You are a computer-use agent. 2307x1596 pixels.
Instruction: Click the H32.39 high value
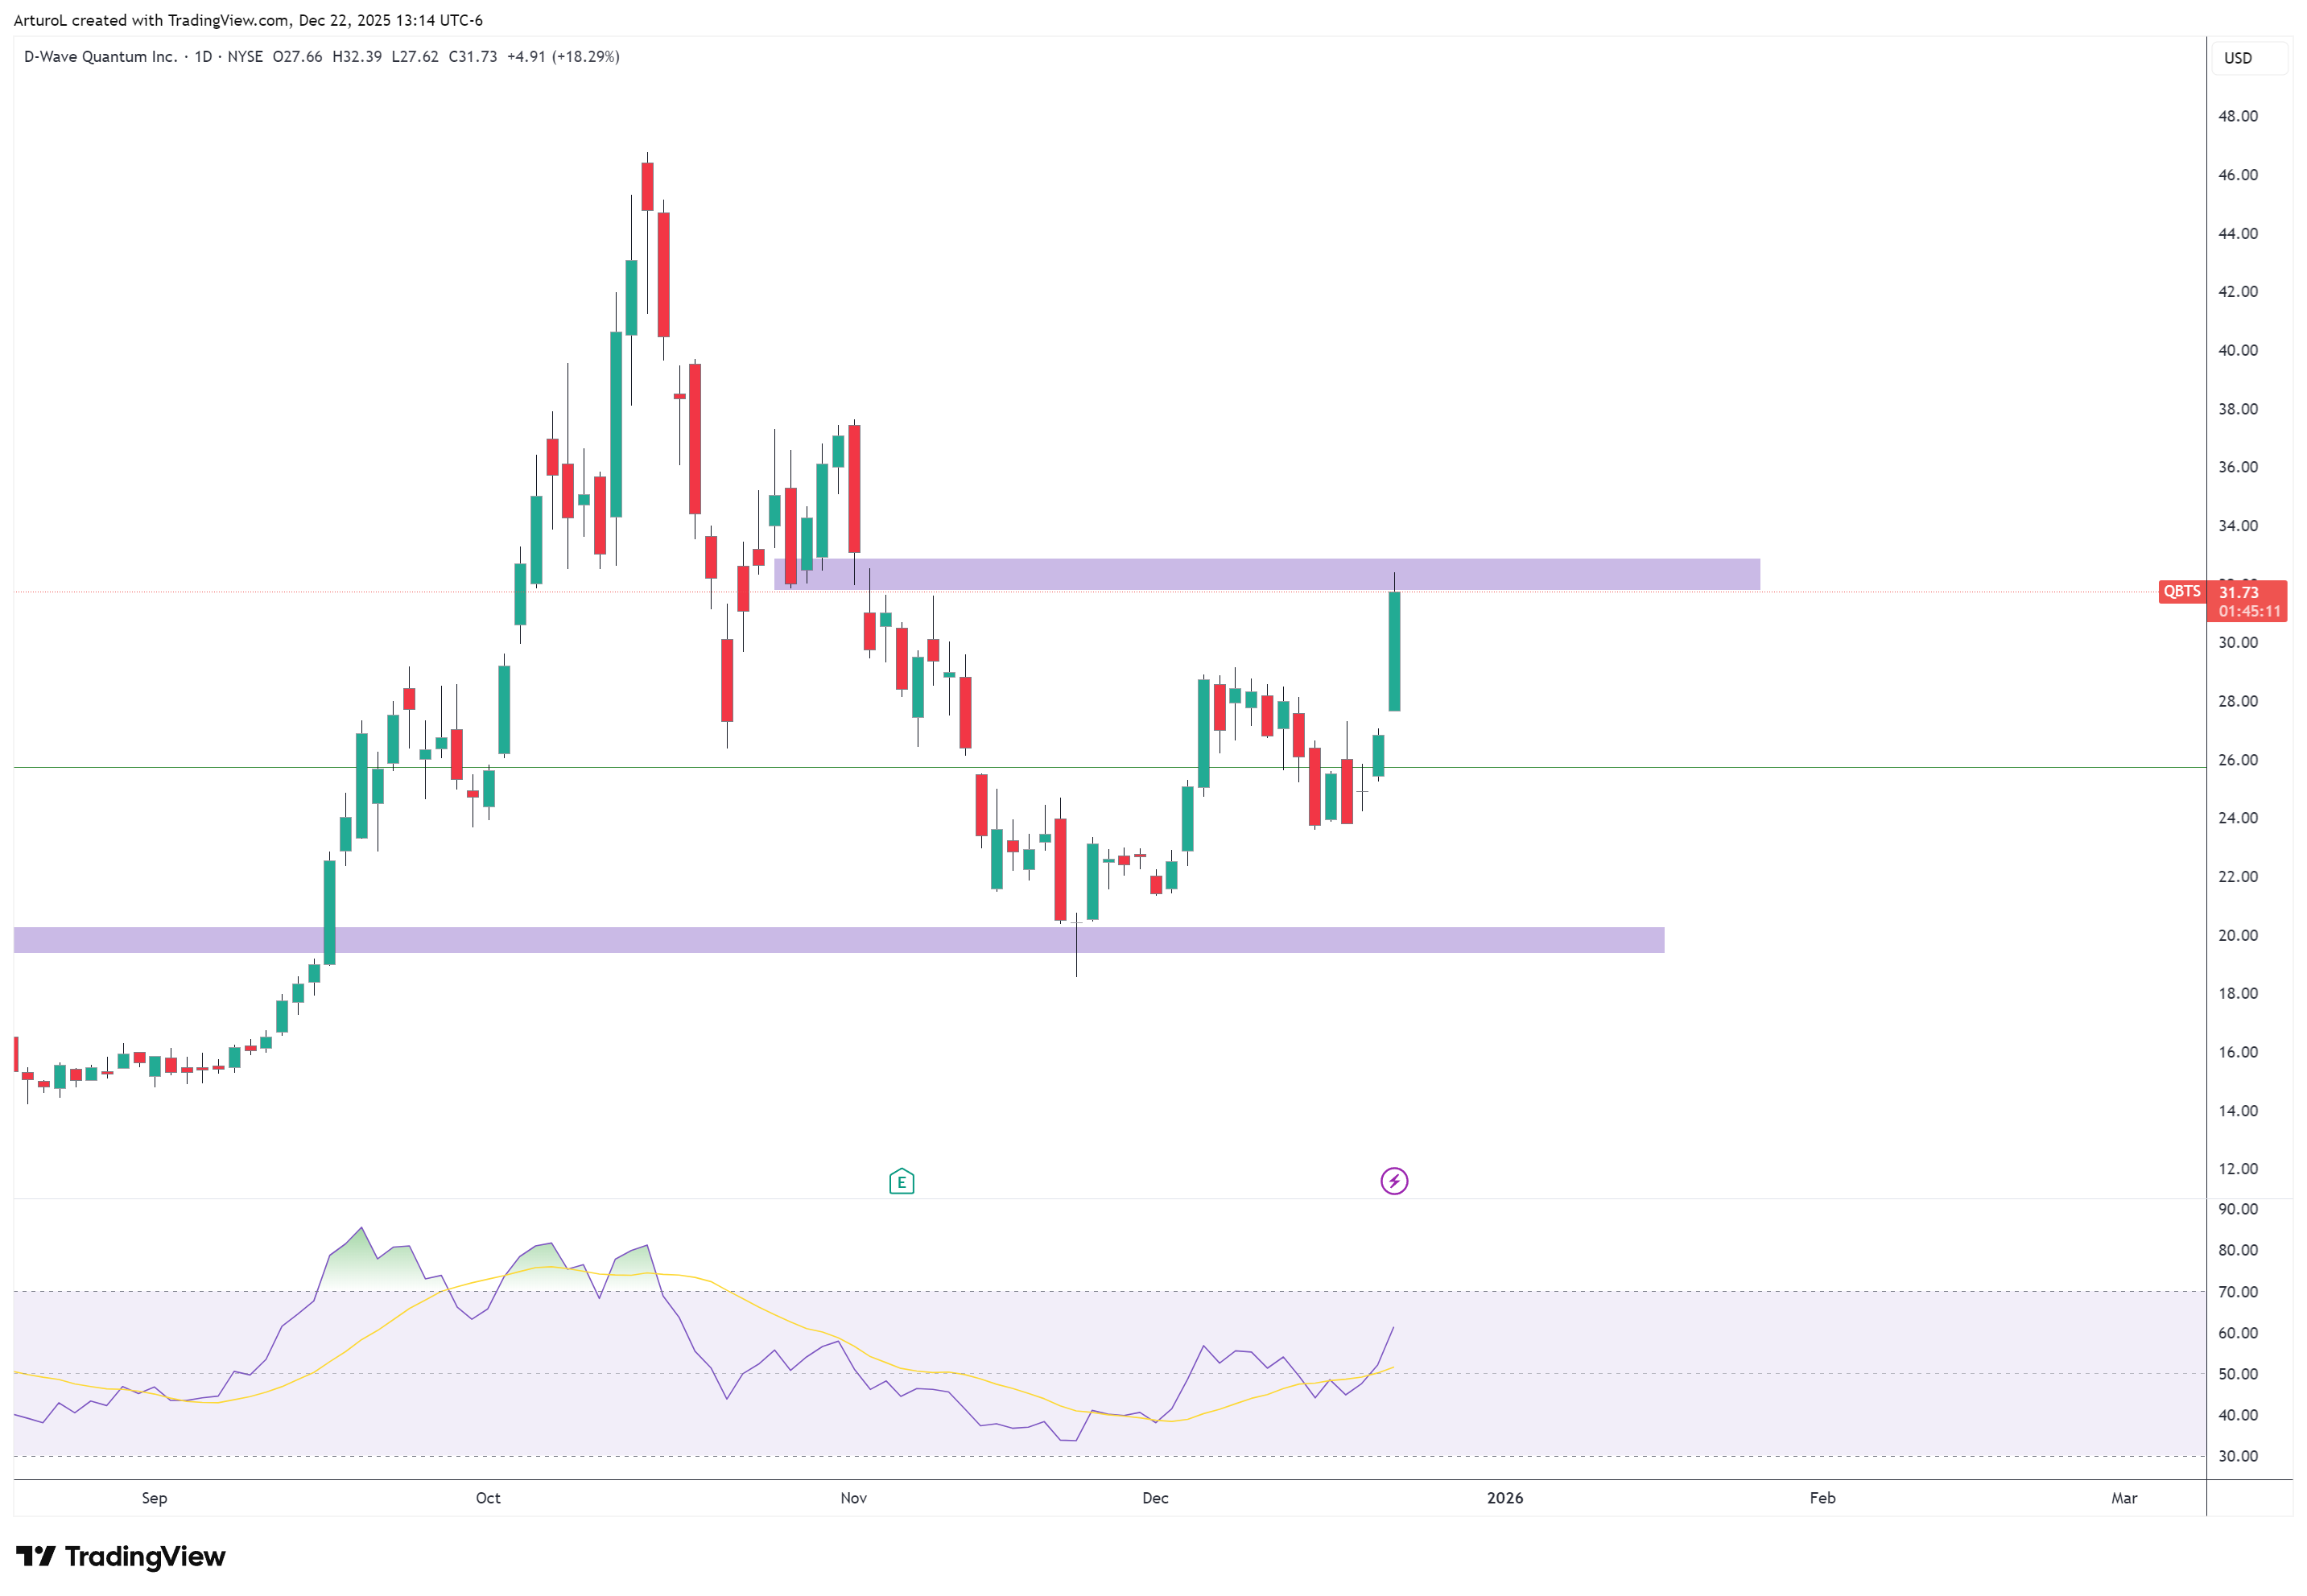coord(357,57)
